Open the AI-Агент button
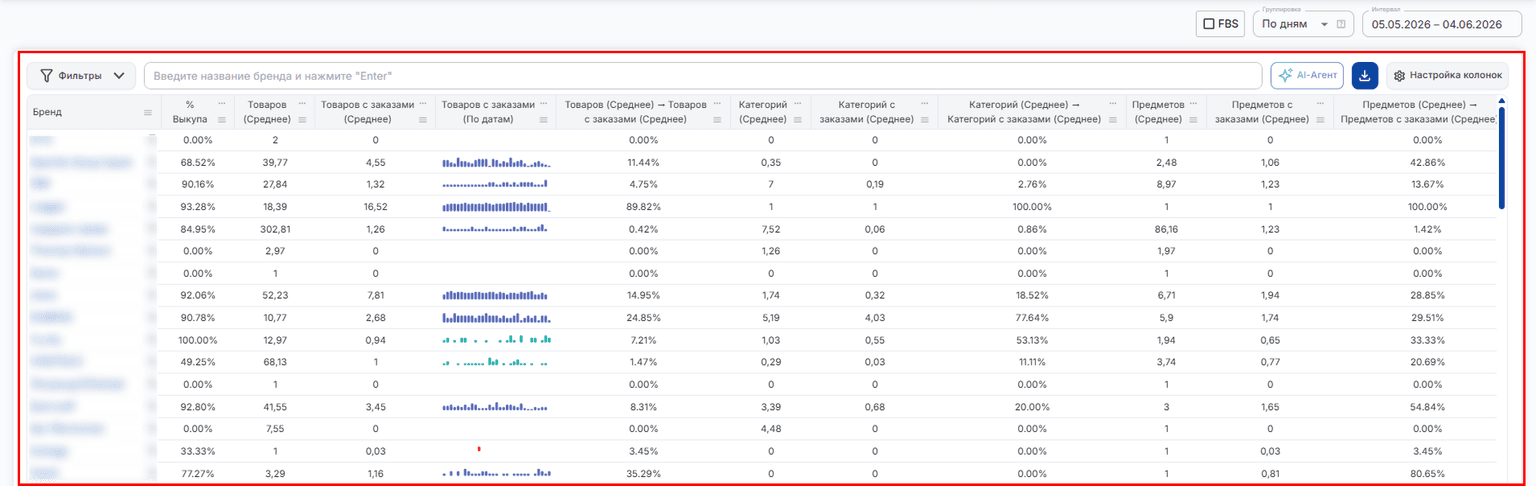Image resolution: width=1536 pixels, height=486 pixels. (1307, 75)
